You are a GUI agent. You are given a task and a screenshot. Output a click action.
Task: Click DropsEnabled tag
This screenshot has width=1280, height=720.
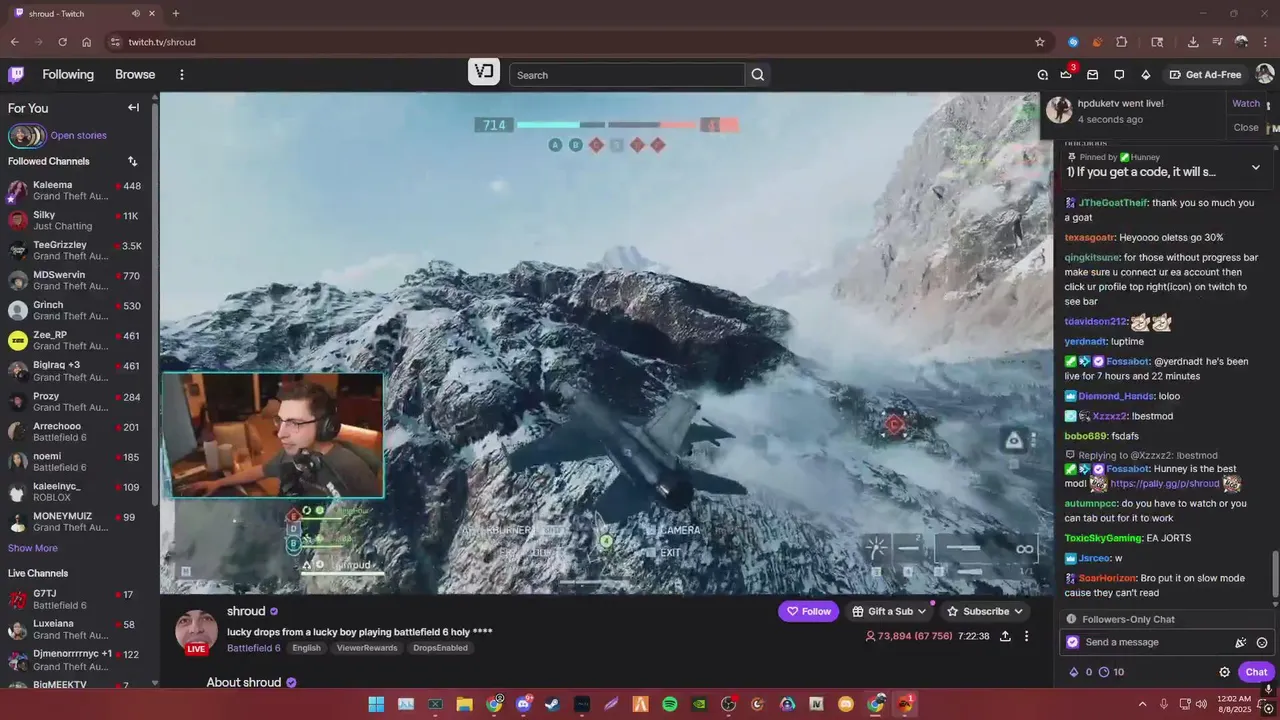tap(440, 648)
